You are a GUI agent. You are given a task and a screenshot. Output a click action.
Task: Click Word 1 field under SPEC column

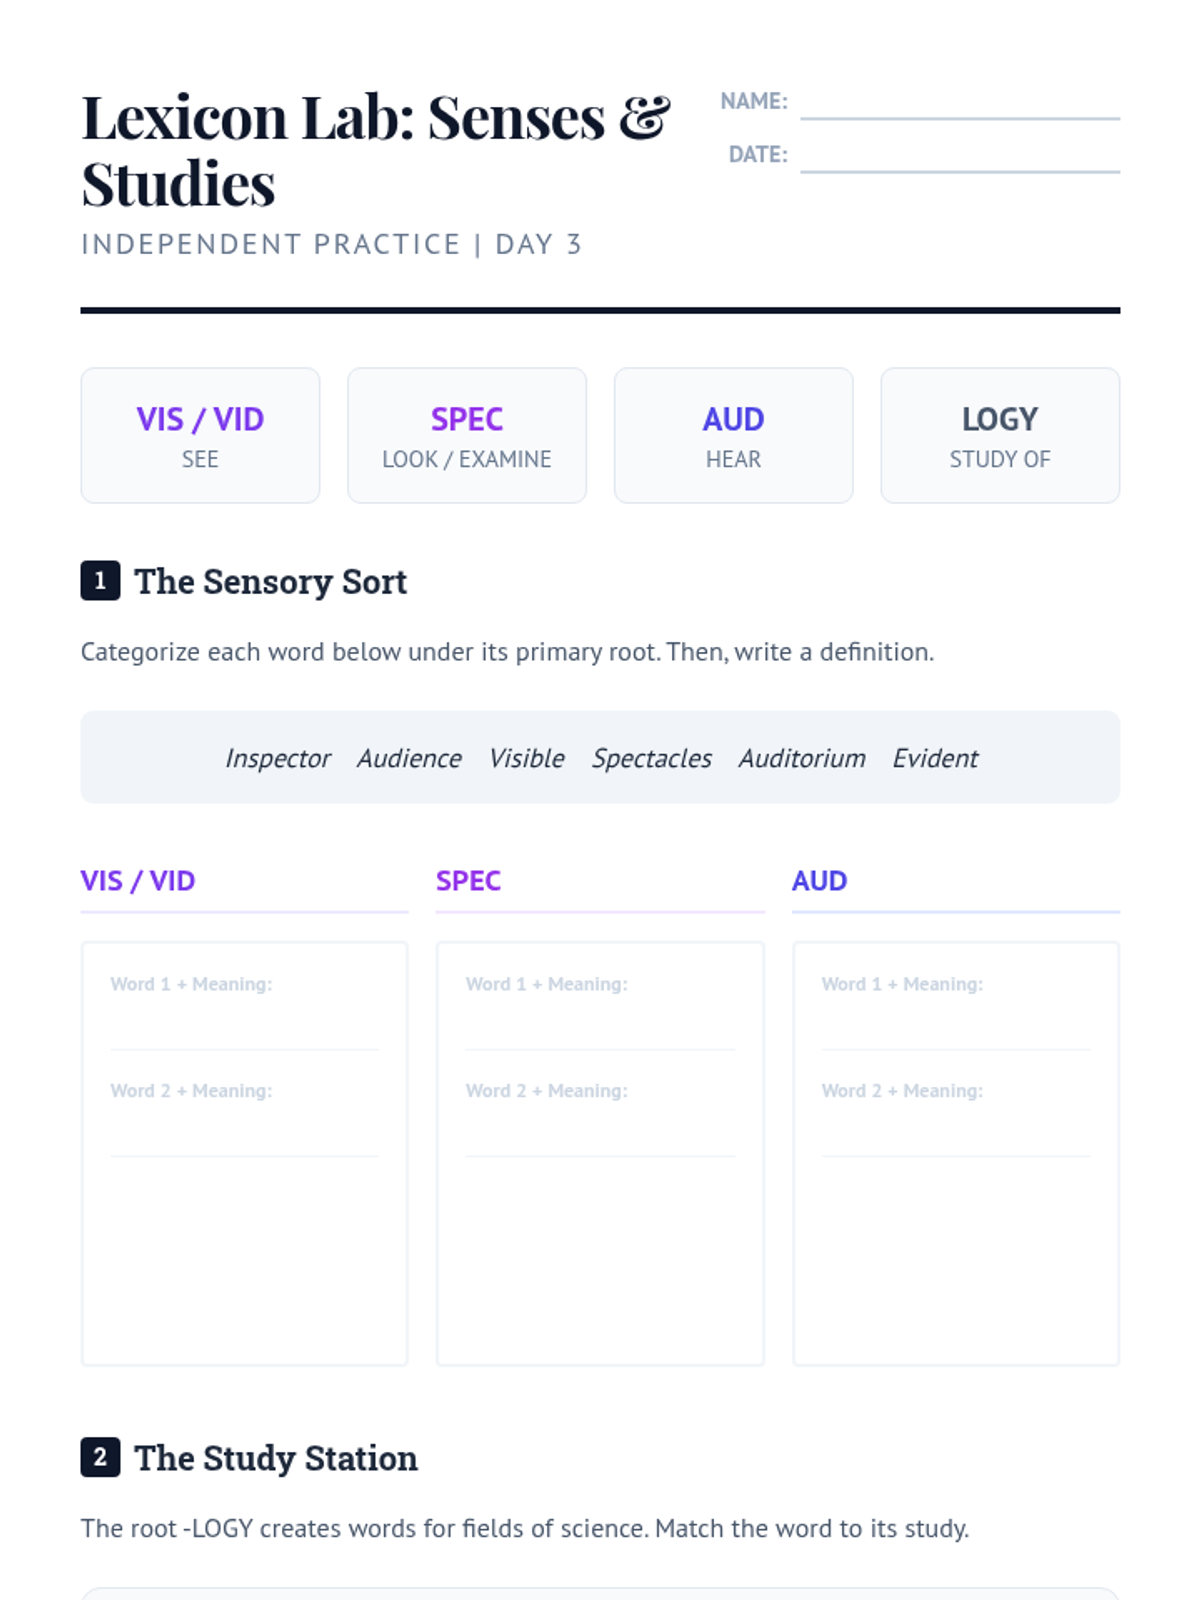coord(600,1010)
